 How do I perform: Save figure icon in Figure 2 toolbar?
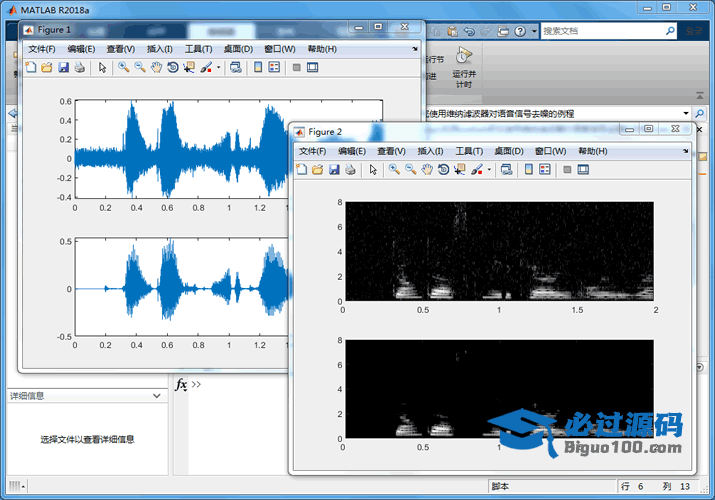[x=334, y=170]
